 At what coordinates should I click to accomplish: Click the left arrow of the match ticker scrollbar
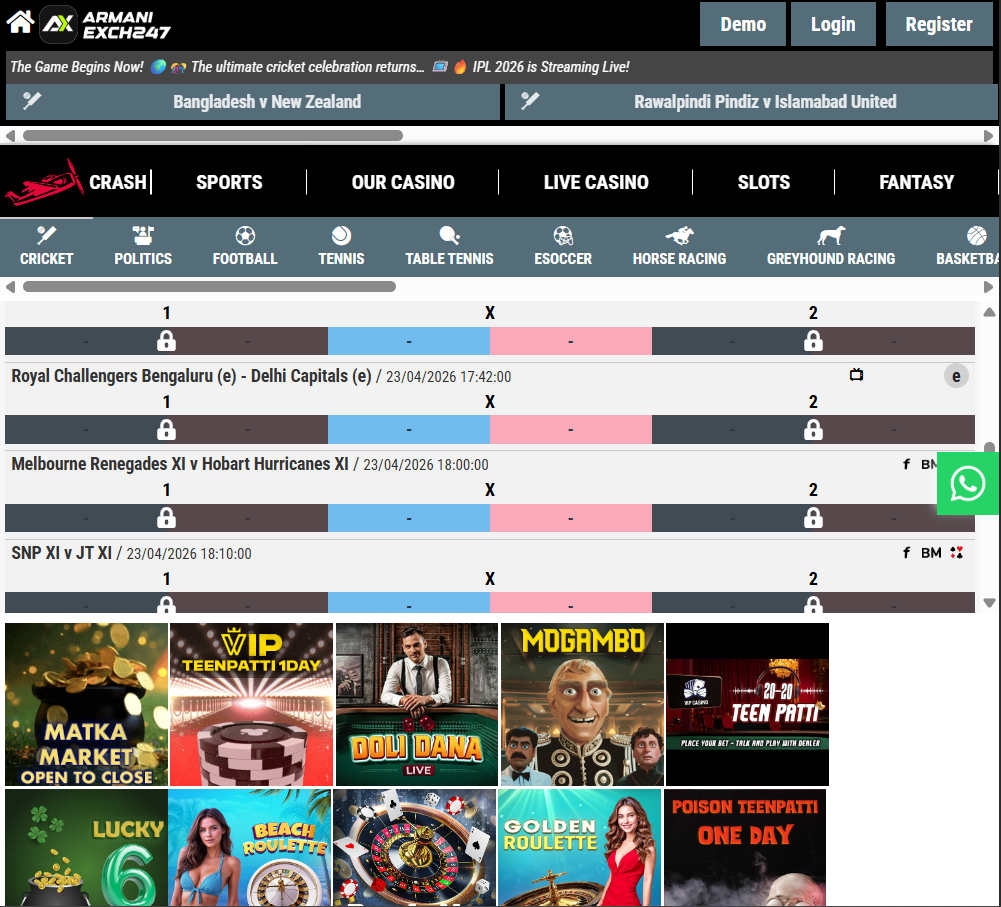(x=10, y=136)
